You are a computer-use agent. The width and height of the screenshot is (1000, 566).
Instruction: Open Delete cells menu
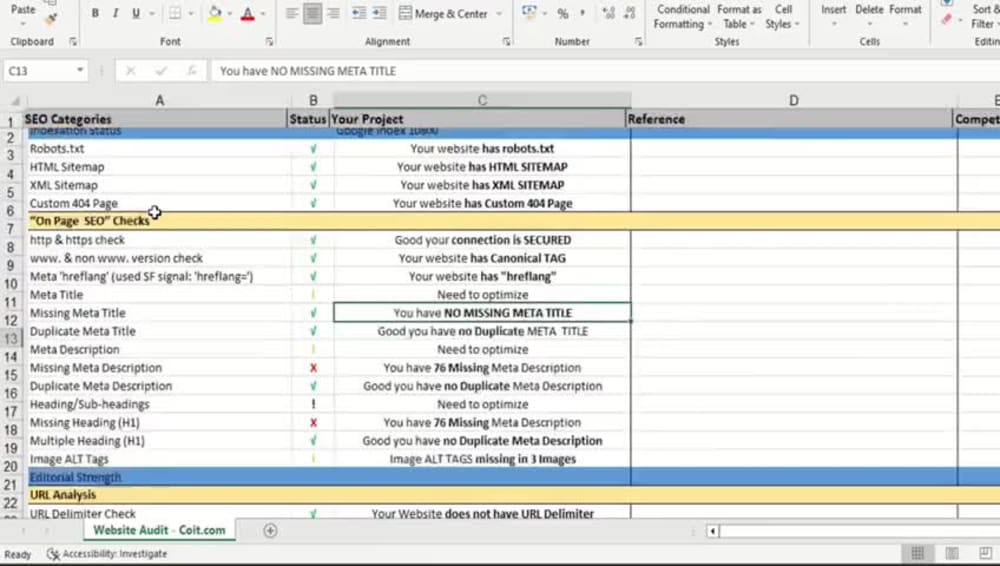coord(869,15)
